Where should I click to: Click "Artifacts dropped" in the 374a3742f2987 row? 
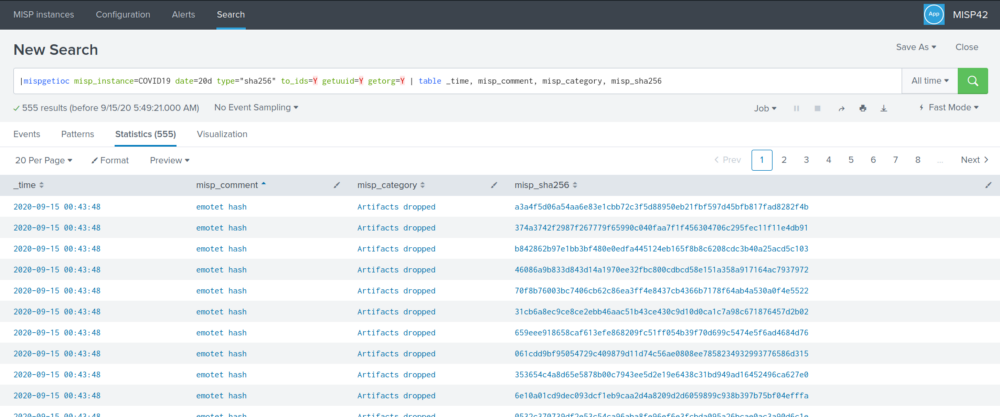pos(396,228)
